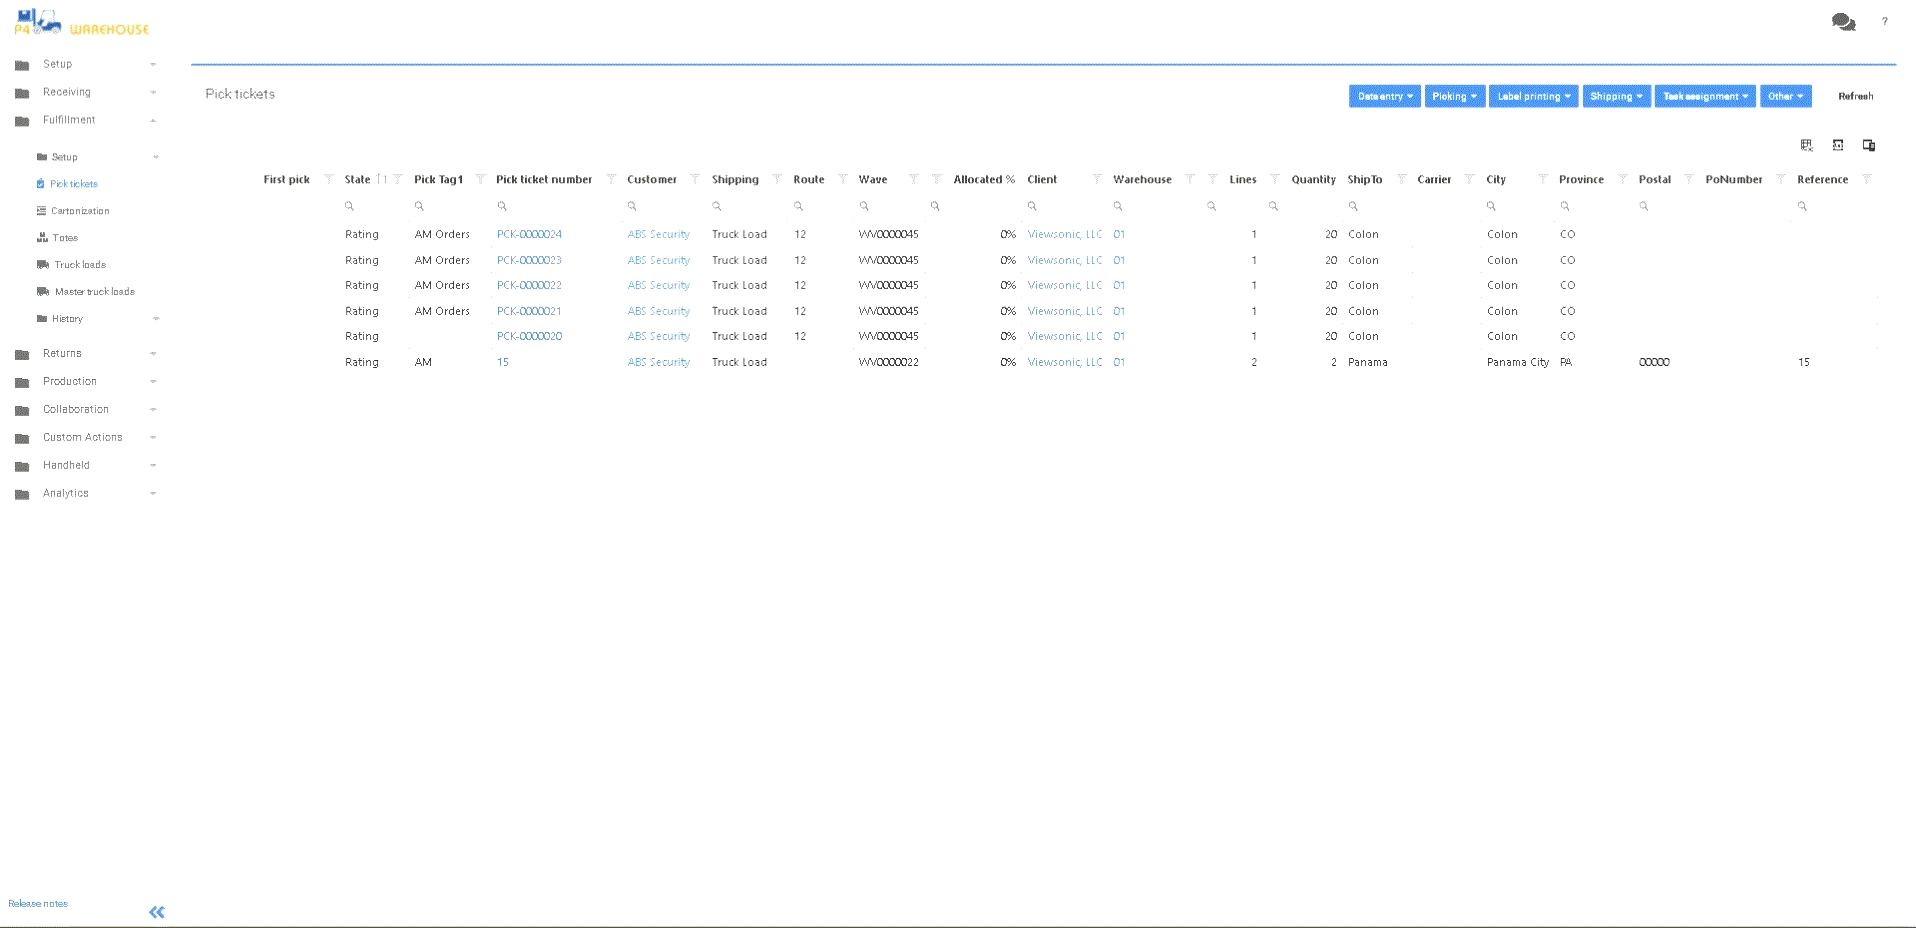
Task: Click the Cartonization icon in sidebar
Action: (x=42, y=211)
